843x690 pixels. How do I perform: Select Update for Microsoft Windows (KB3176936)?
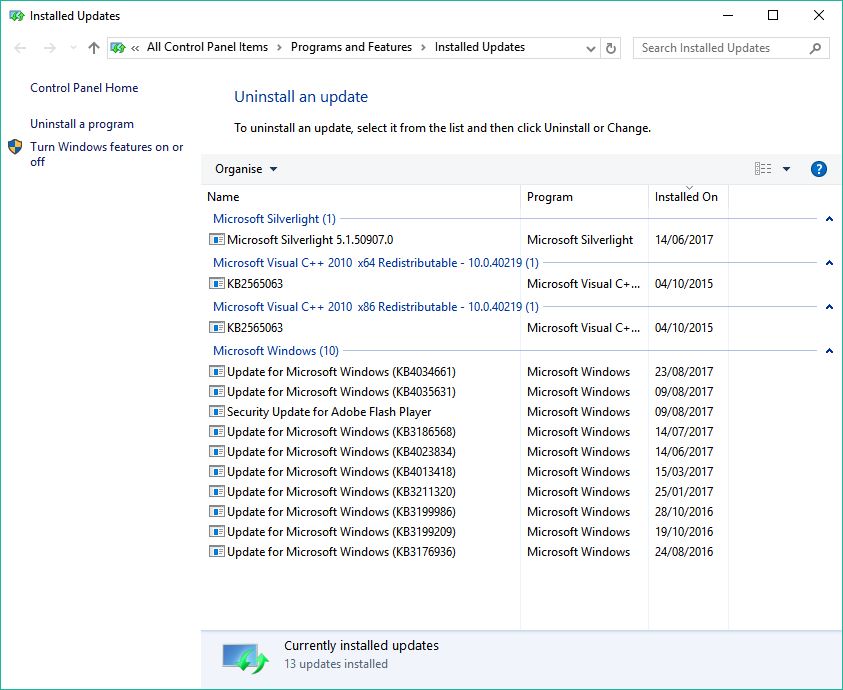pyautogui.click(x=341, y=552)
